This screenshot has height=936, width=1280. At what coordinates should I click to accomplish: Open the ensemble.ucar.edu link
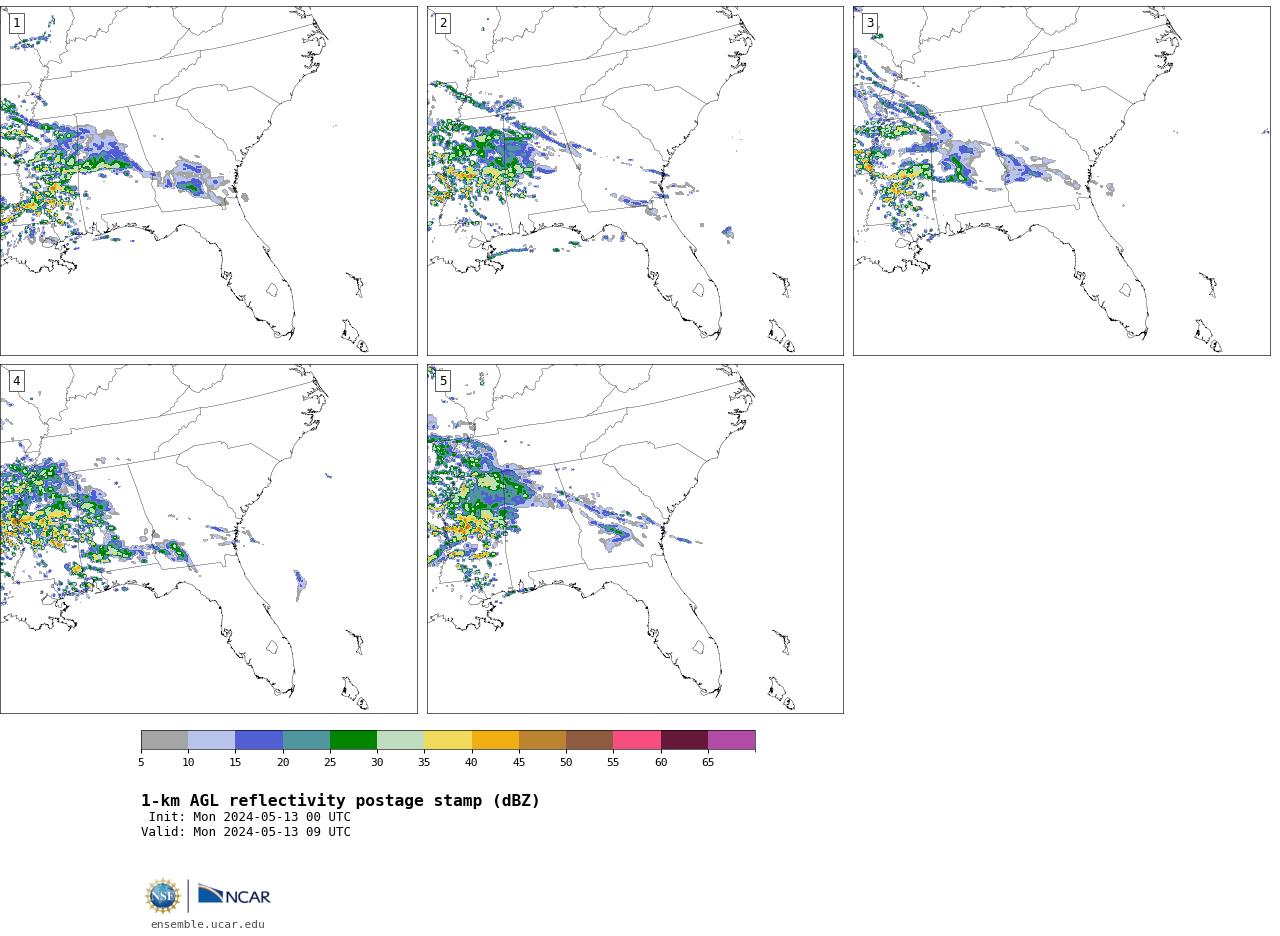(208, 925)
